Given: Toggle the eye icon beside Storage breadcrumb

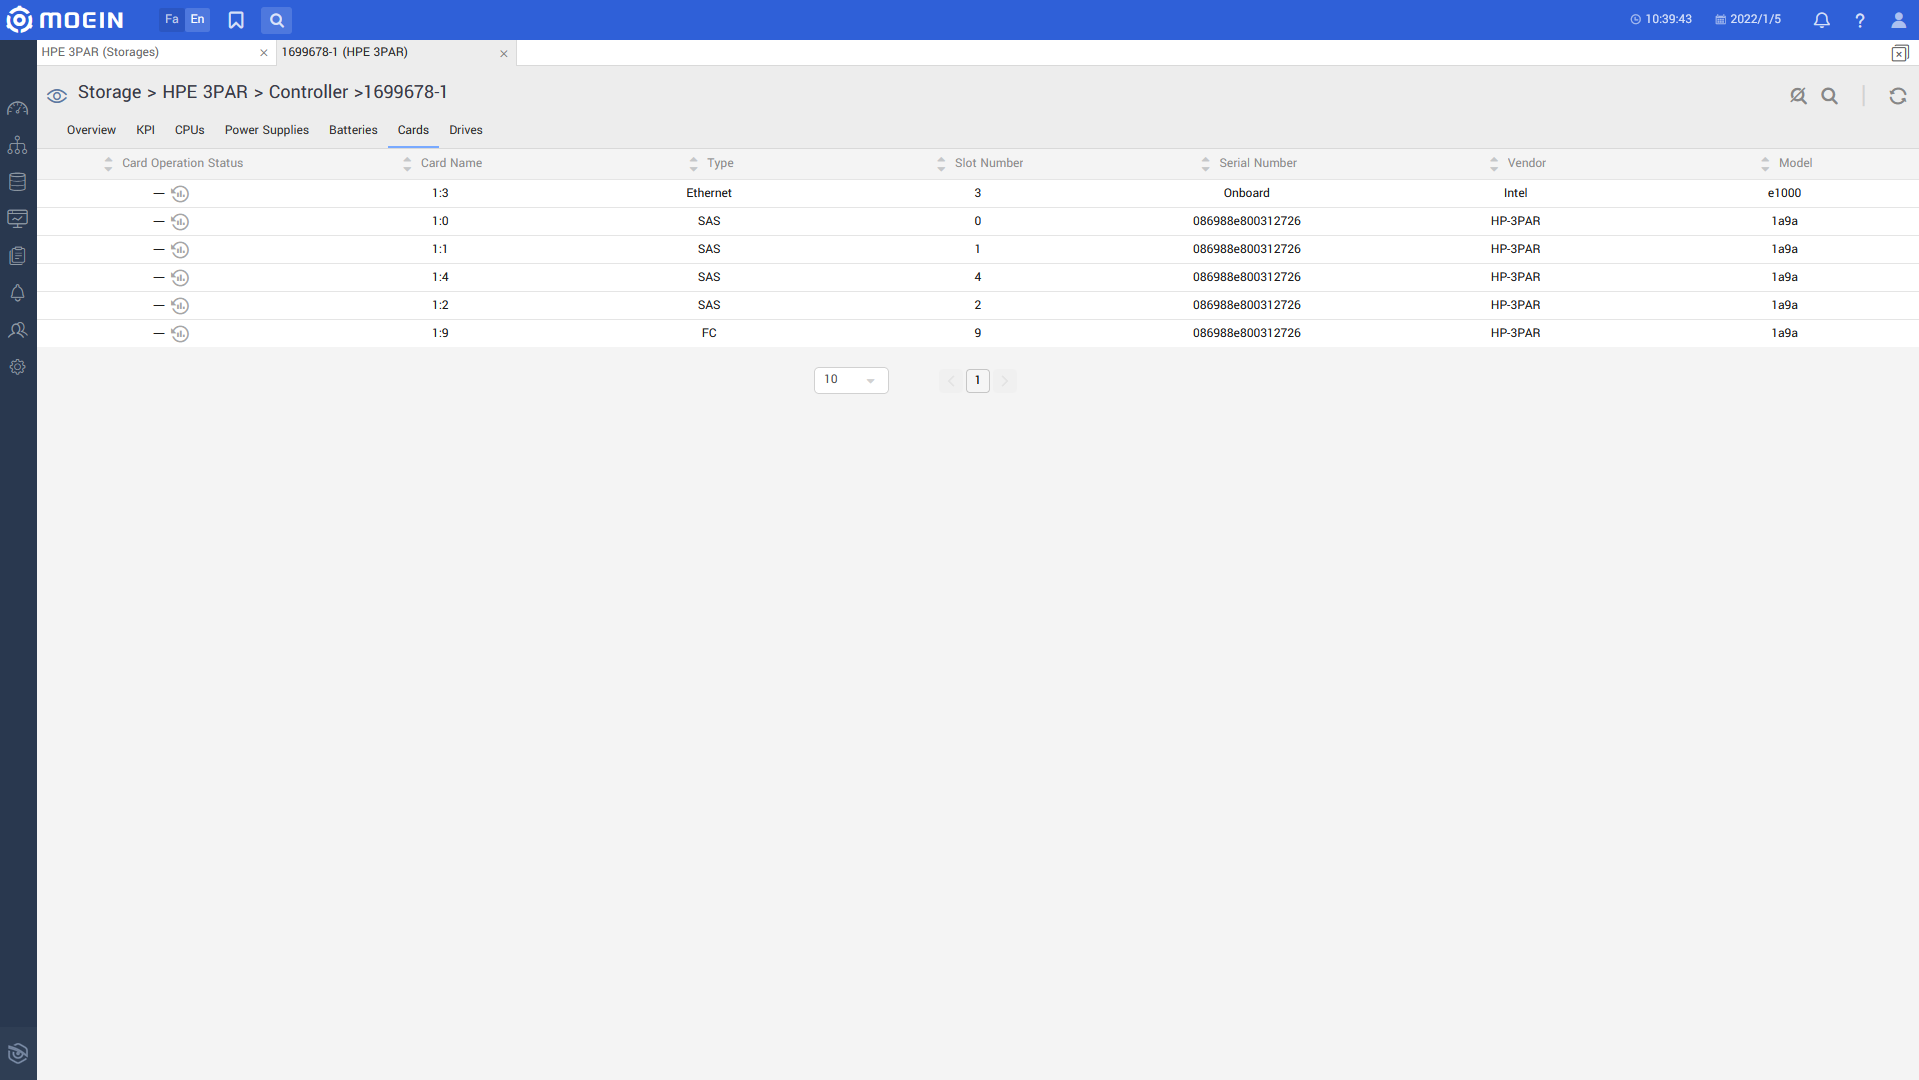Looking at the screenshot, I should coord(57,96).
